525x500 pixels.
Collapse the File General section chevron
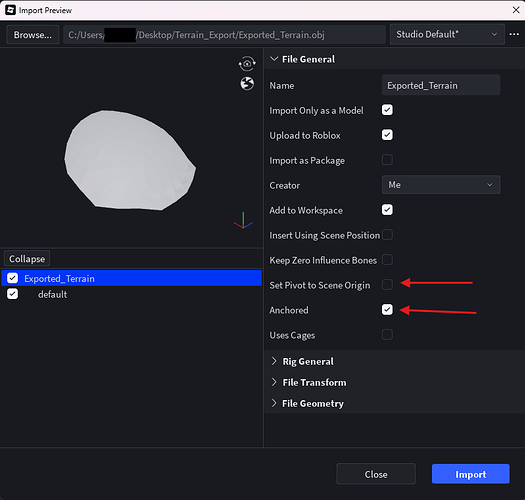[x=274, y=59]
